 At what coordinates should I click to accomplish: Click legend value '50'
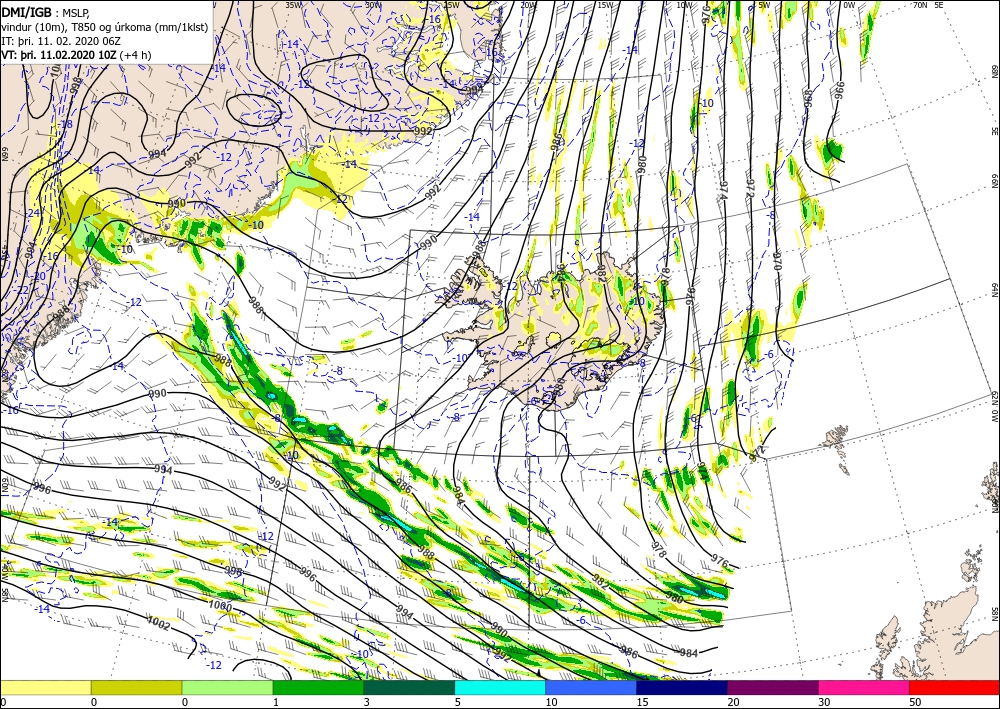click(x=915, y=702)
